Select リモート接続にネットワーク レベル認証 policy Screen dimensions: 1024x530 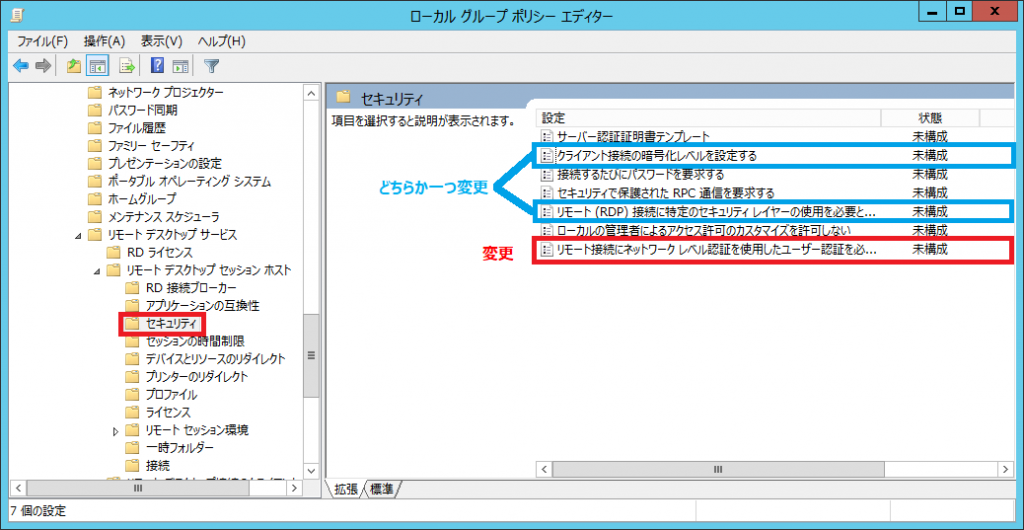(x=716, y=249)
